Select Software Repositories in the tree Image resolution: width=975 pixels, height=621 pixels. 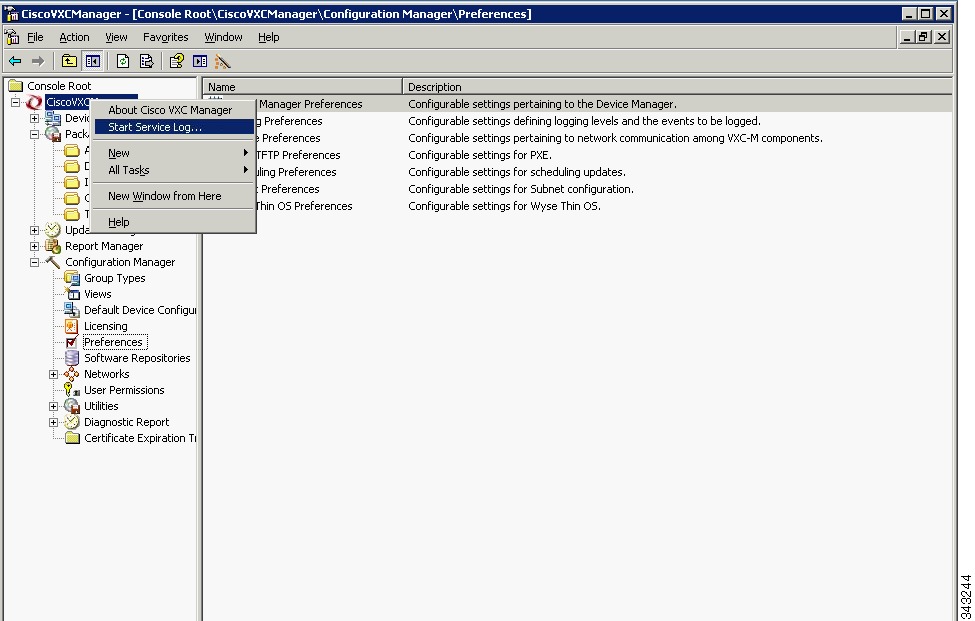pyautogui.click(x=137, y=358)
